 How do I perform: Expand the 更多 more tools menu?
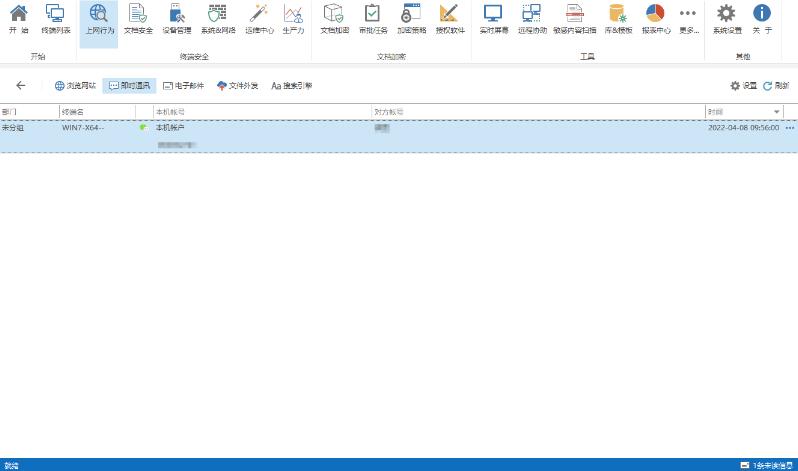(688, 19)
